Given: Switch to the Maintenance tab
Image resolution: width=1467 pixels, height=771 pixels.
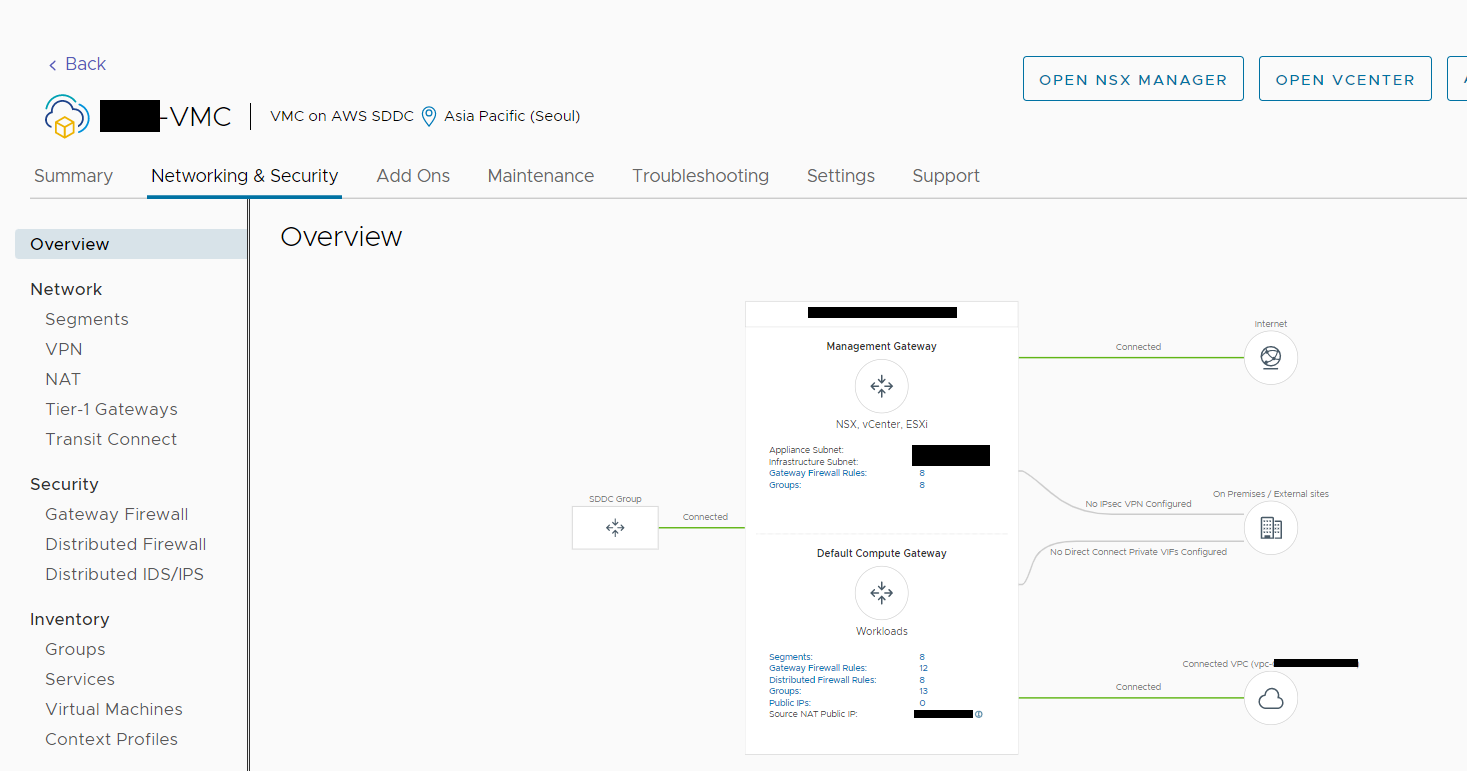Looking at the screenshot, I should coord(541,176).
